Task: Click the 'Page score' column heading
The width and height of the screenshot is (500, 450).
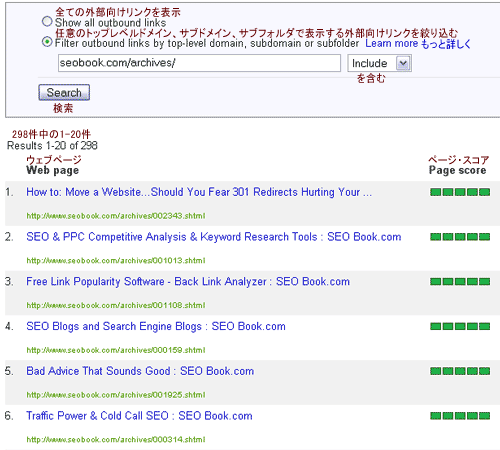Action: (x=457, y=170)
